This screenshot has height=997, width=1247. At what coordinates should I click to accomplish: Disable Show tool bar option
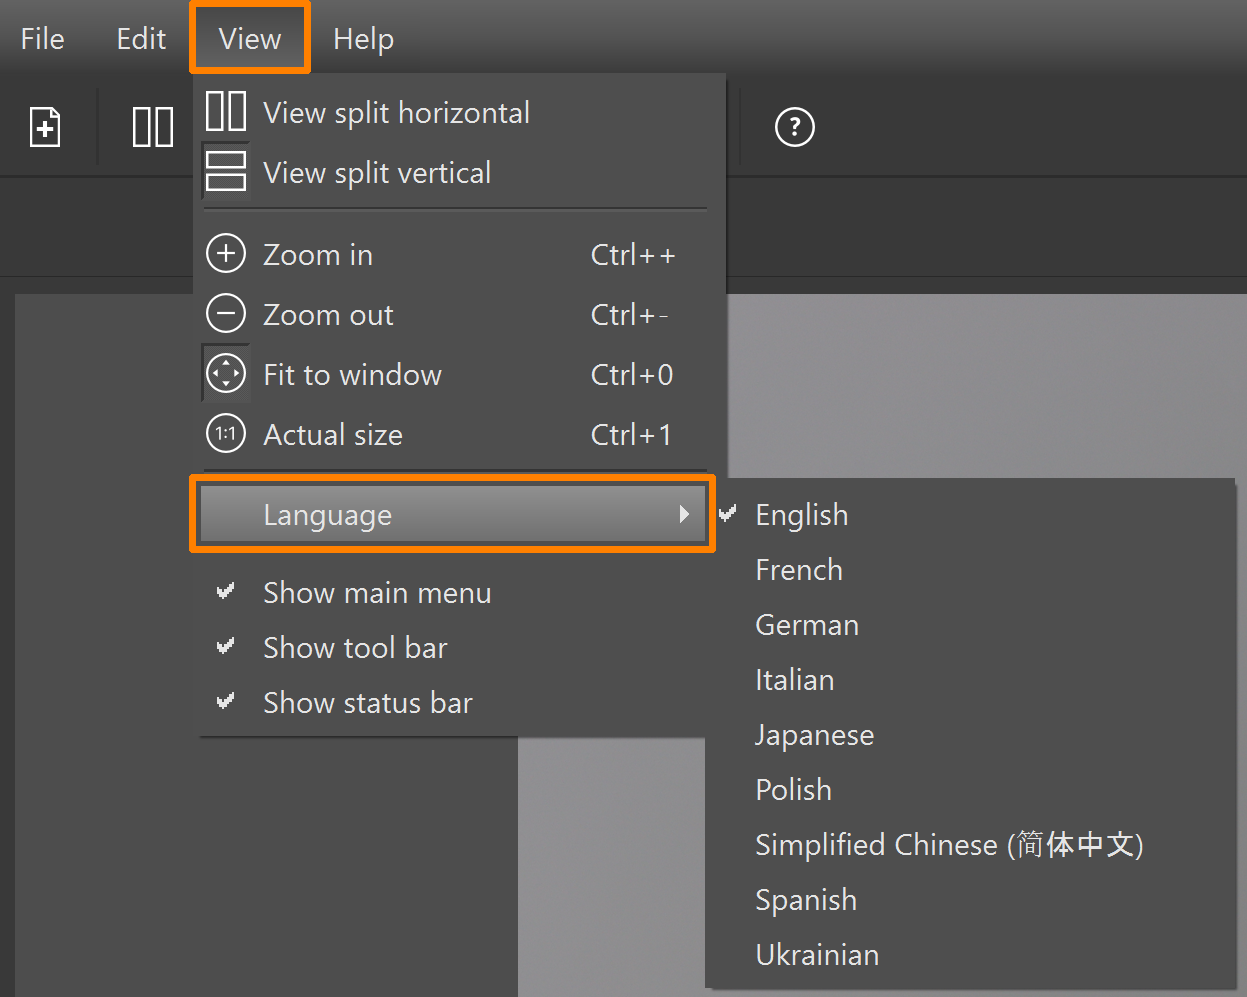point(355,648)
